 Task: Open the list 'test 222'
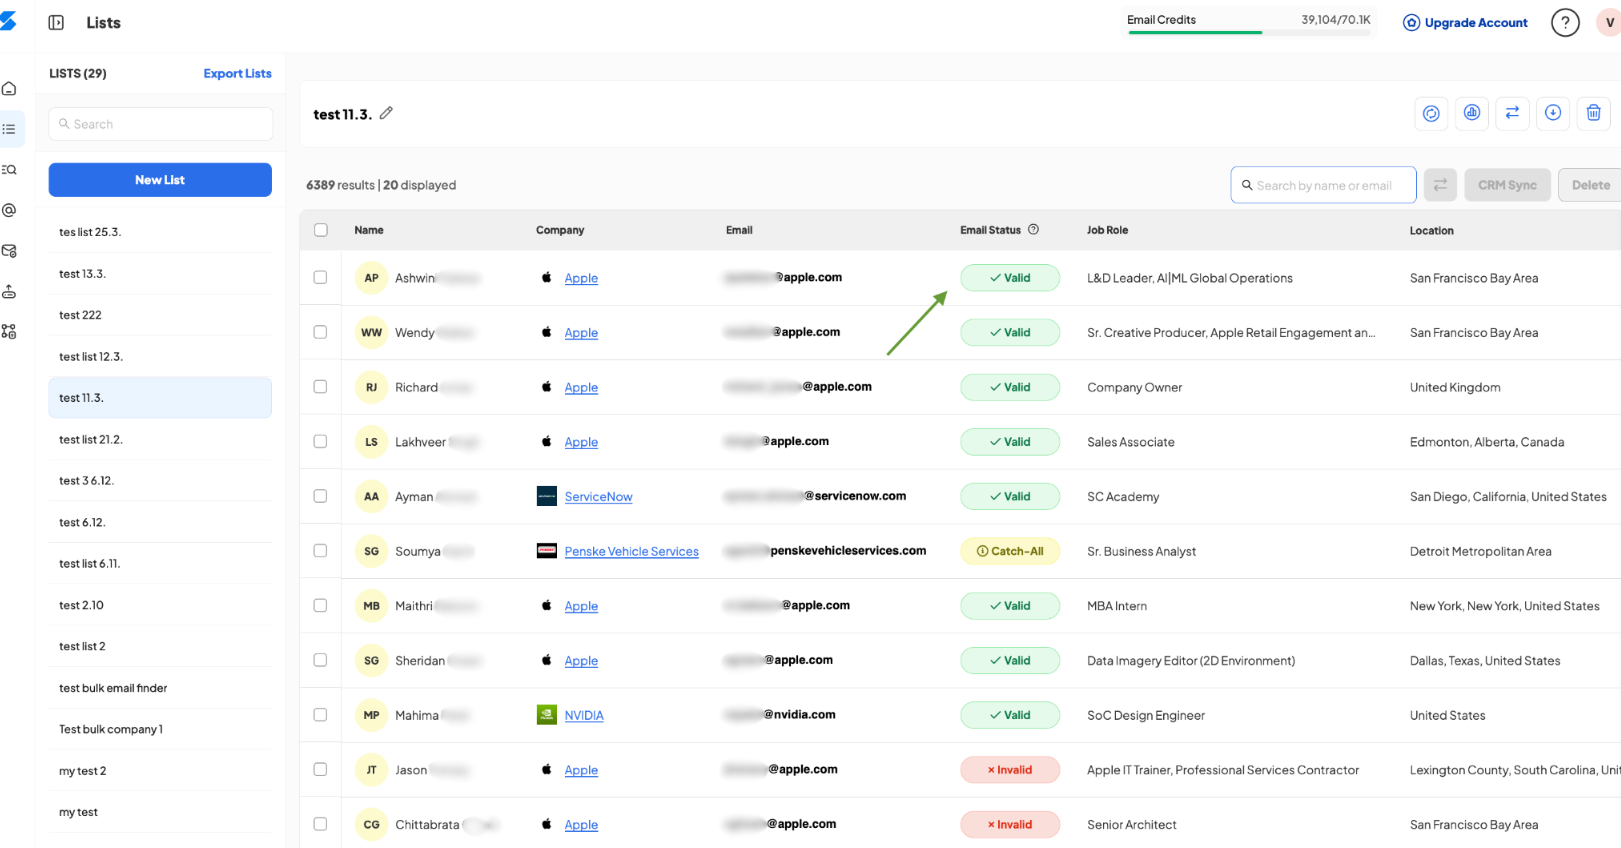click(x=160, y=315)
